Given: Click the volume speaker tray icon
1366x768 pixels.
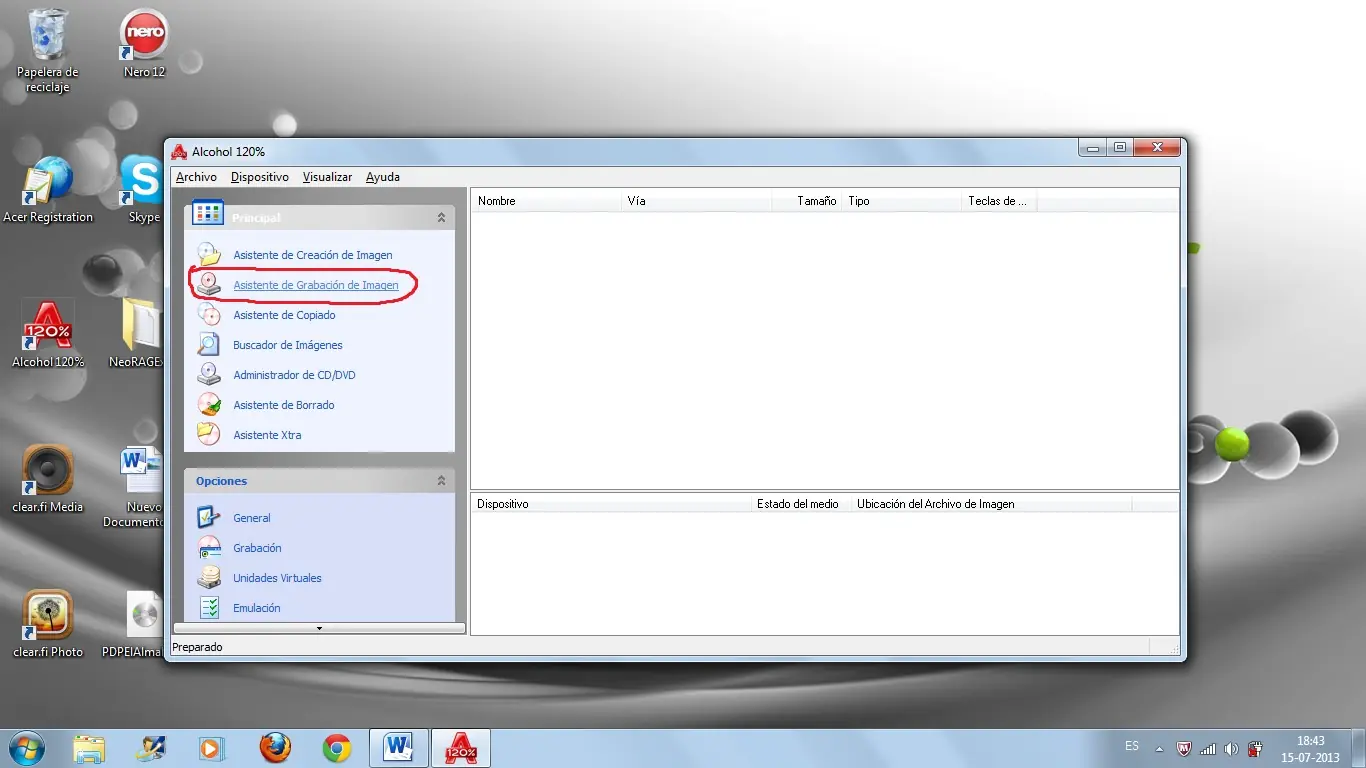Looking at the screenshot, I should coord(1231,748).
